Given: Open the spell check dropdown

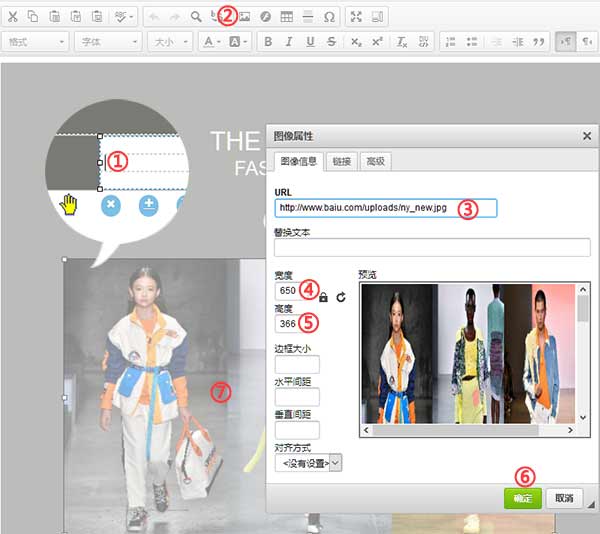Looking at the screenshot, I should [124, 16].
